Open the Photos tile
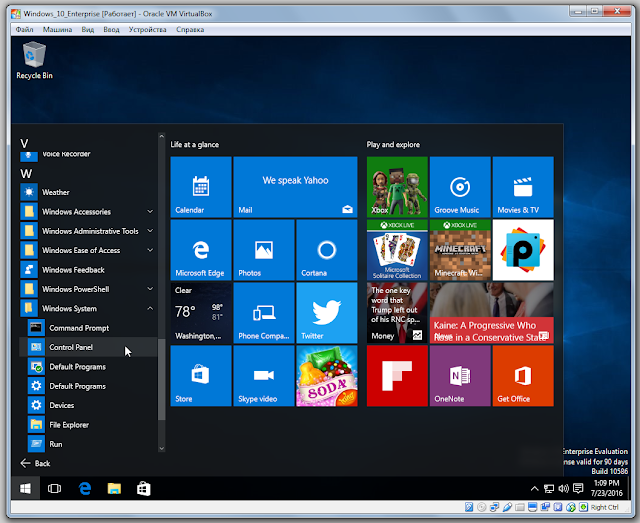The image size is (640, 523). point(264,250)
